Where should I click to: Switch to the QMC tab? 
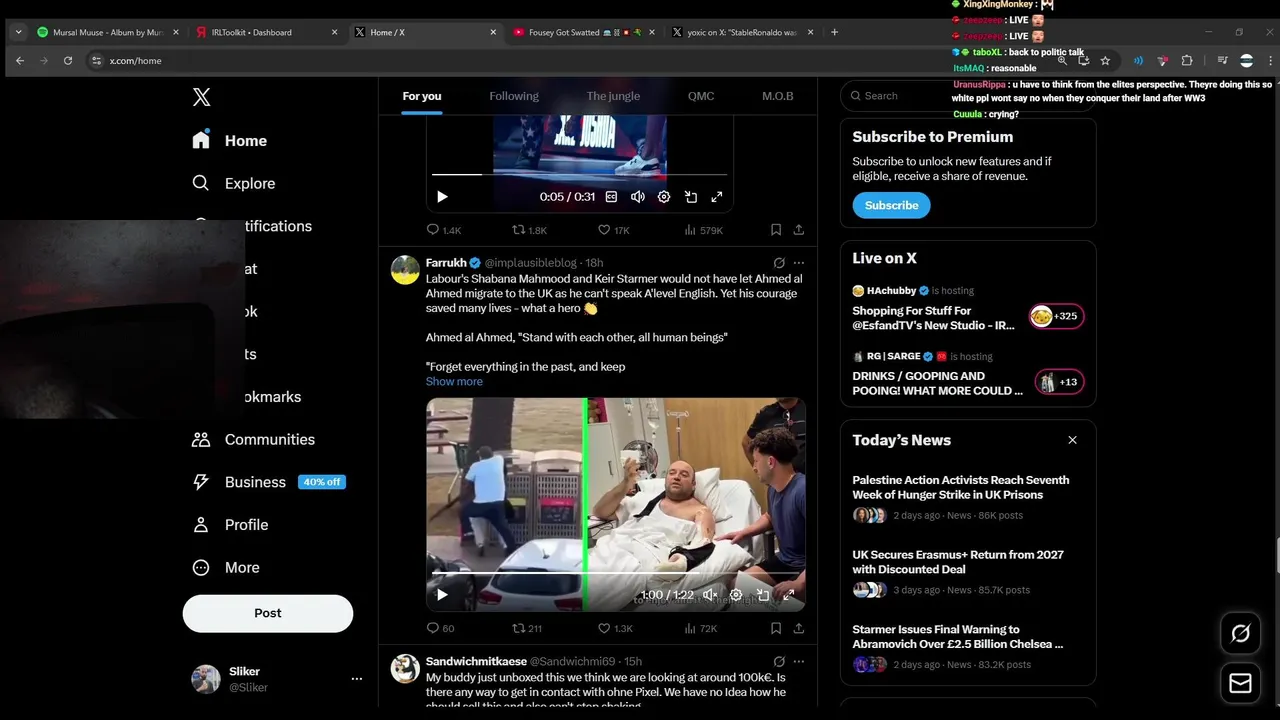701,96
